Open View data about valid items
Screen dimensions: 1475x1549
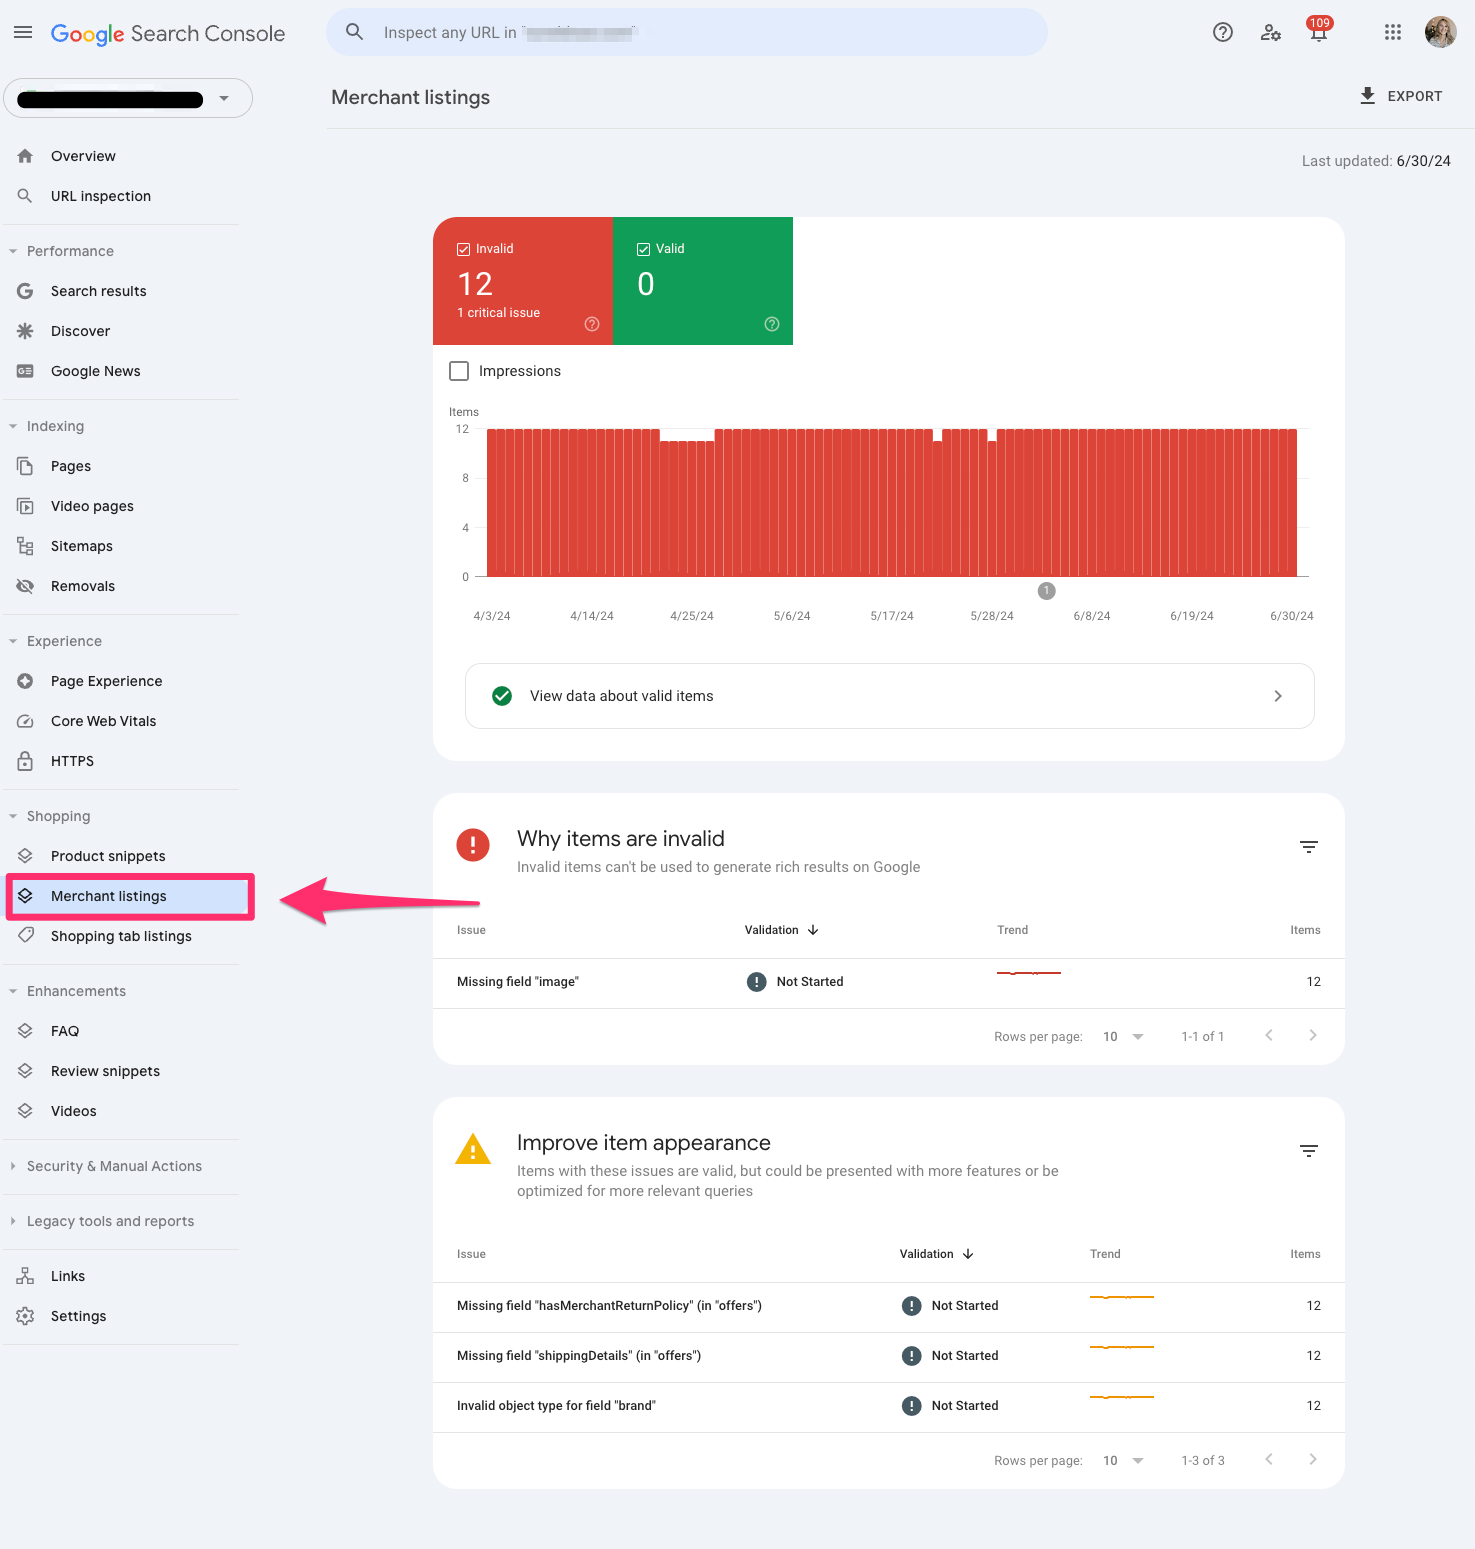pos(889,696)
